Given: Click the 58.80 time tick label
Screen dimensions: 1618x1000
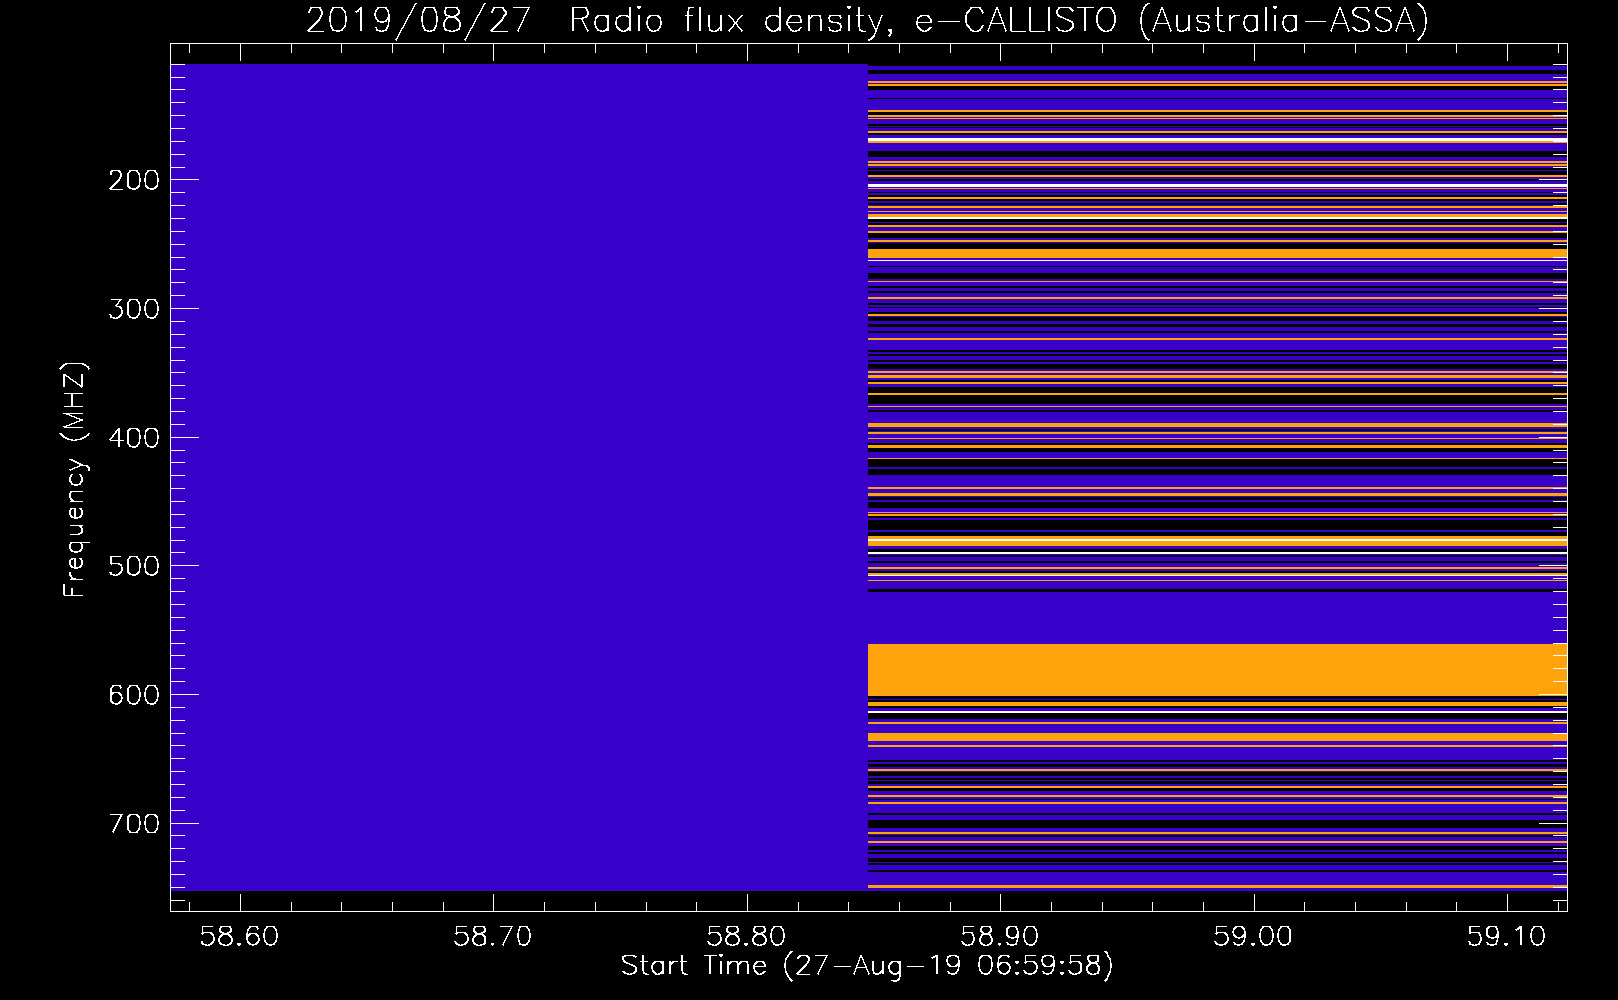Looking at the screenshot, I should tap(747, 937).
